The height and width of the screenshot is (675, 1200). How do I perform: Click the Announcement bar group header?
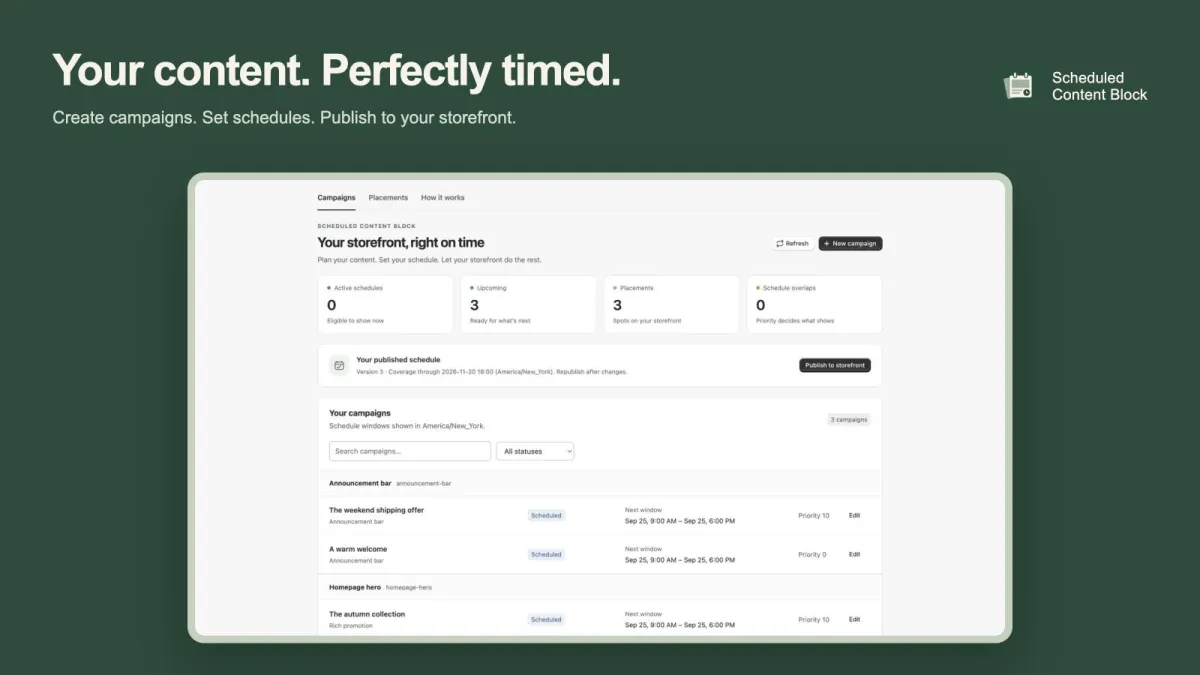point(600,483)
